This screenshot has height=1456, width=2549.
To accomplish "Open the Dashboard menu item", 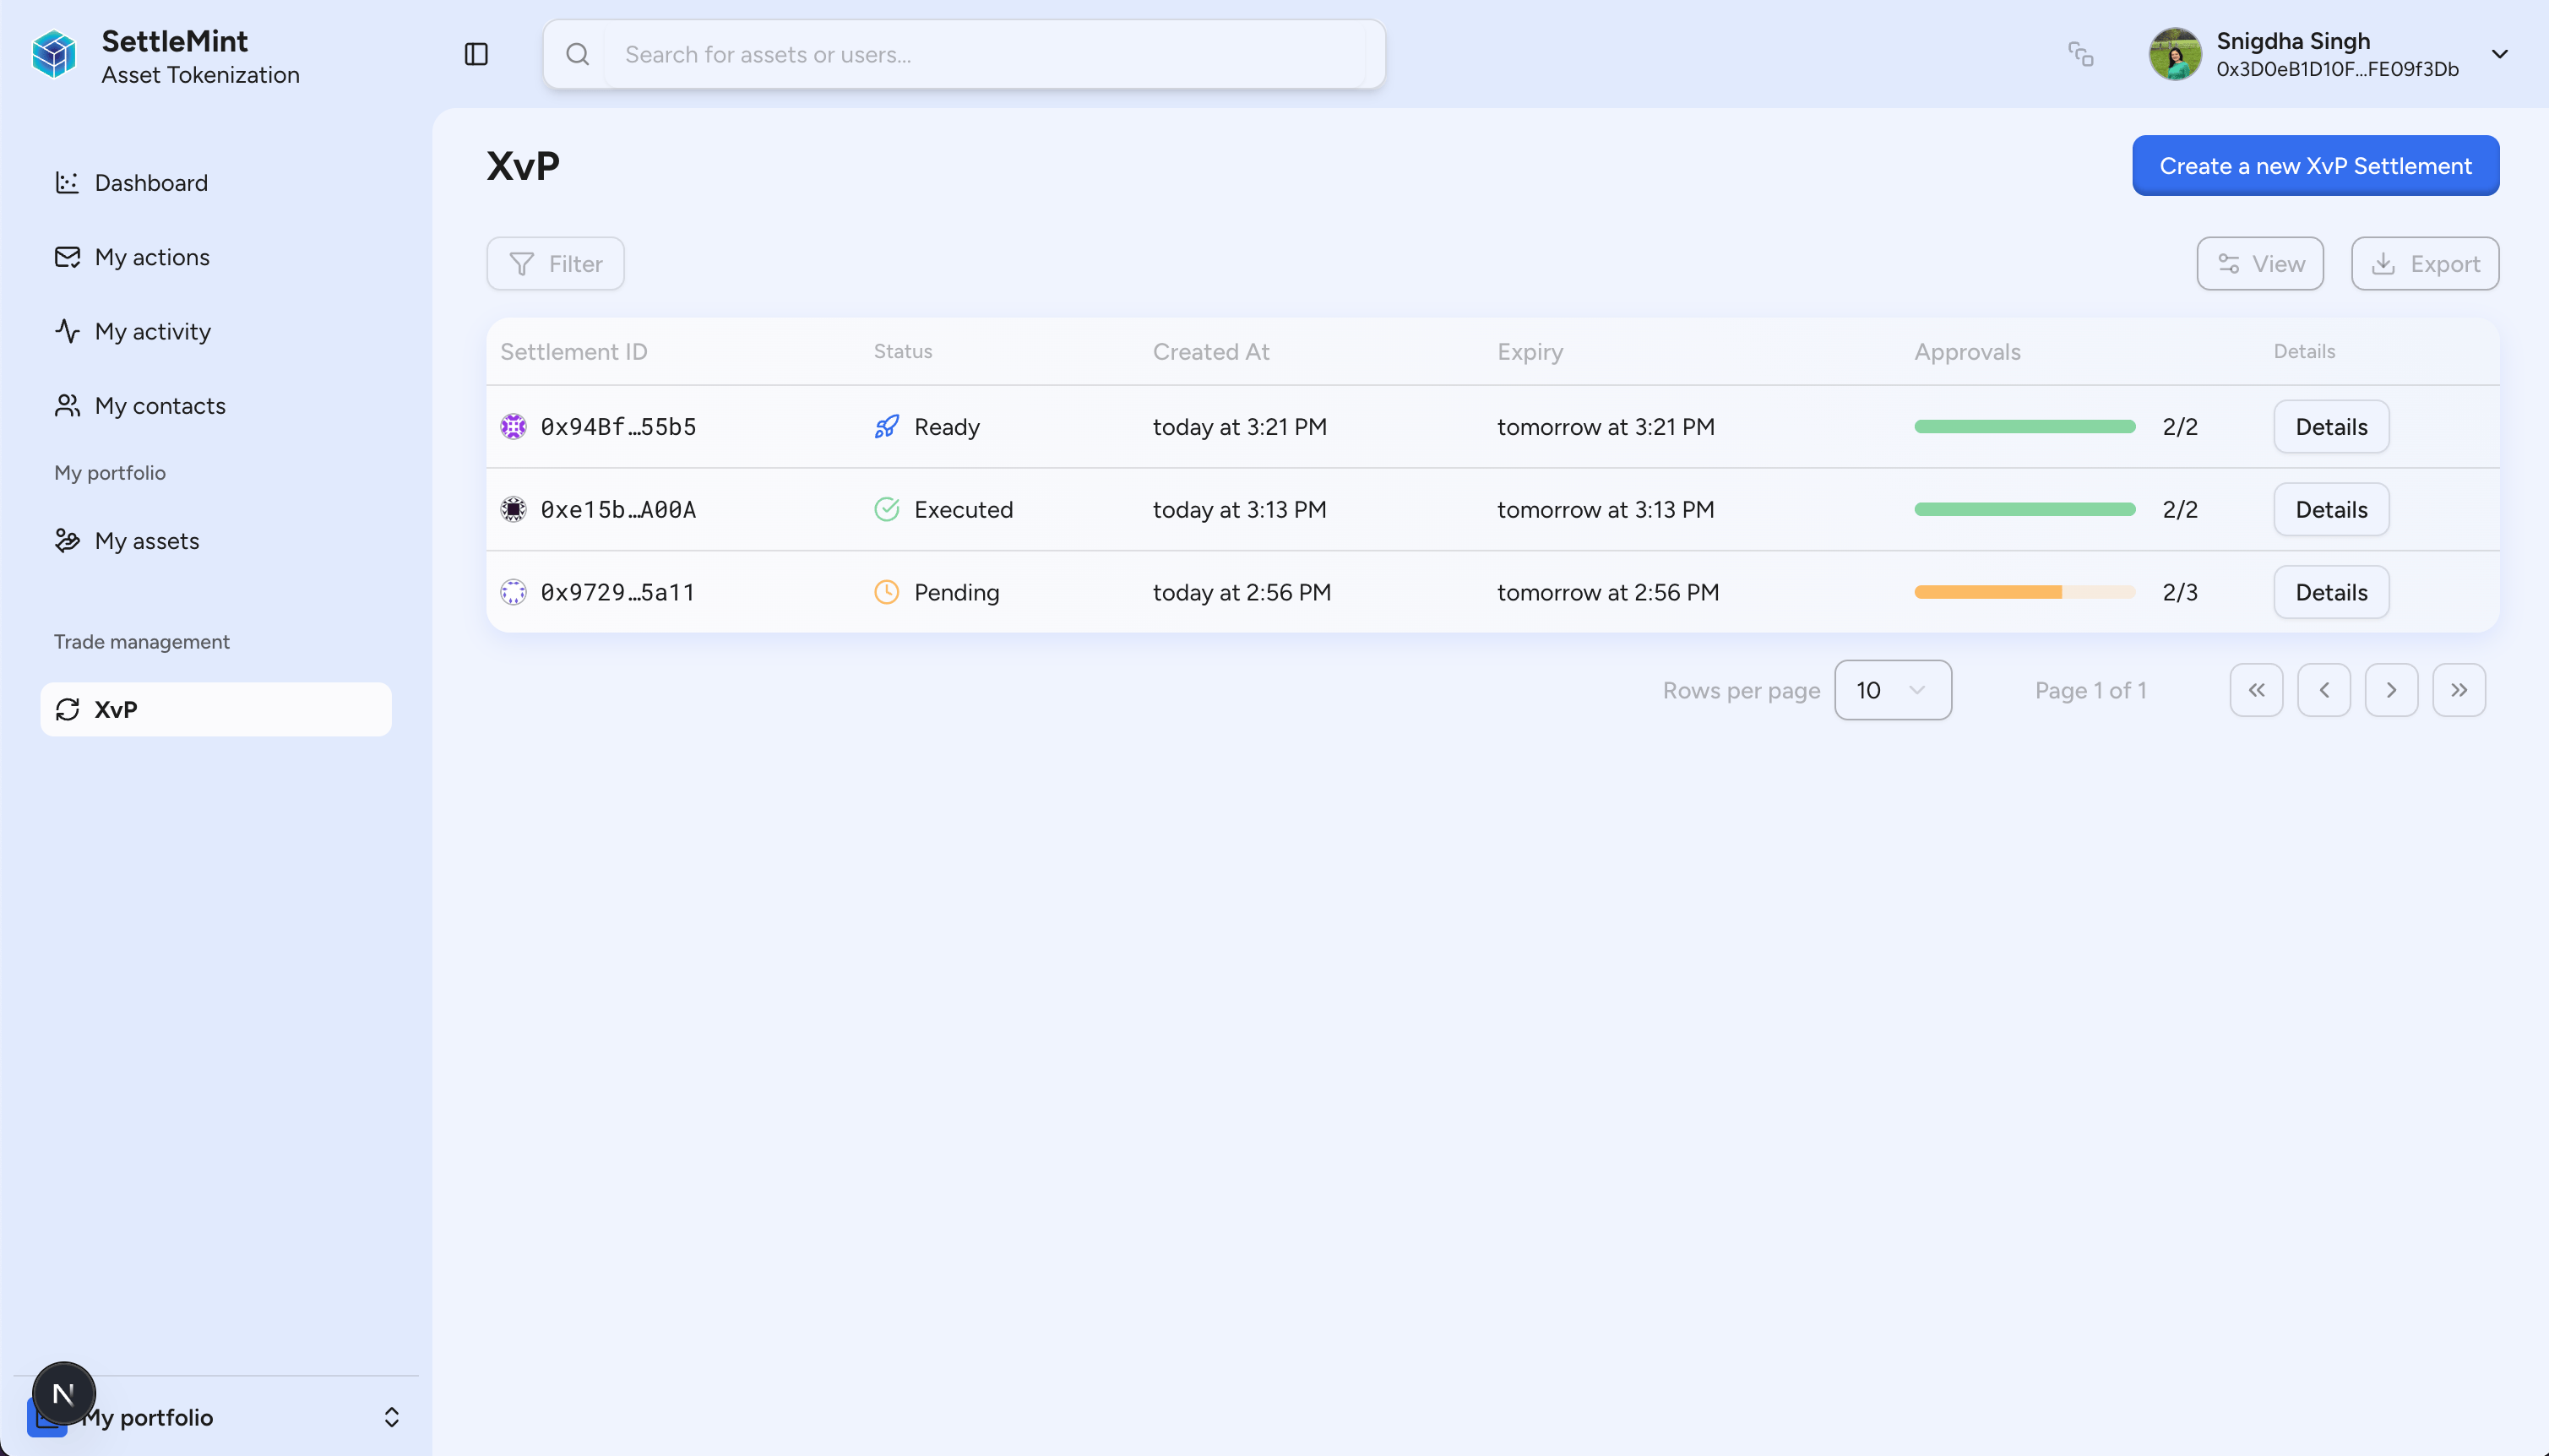I will point(151,183).
